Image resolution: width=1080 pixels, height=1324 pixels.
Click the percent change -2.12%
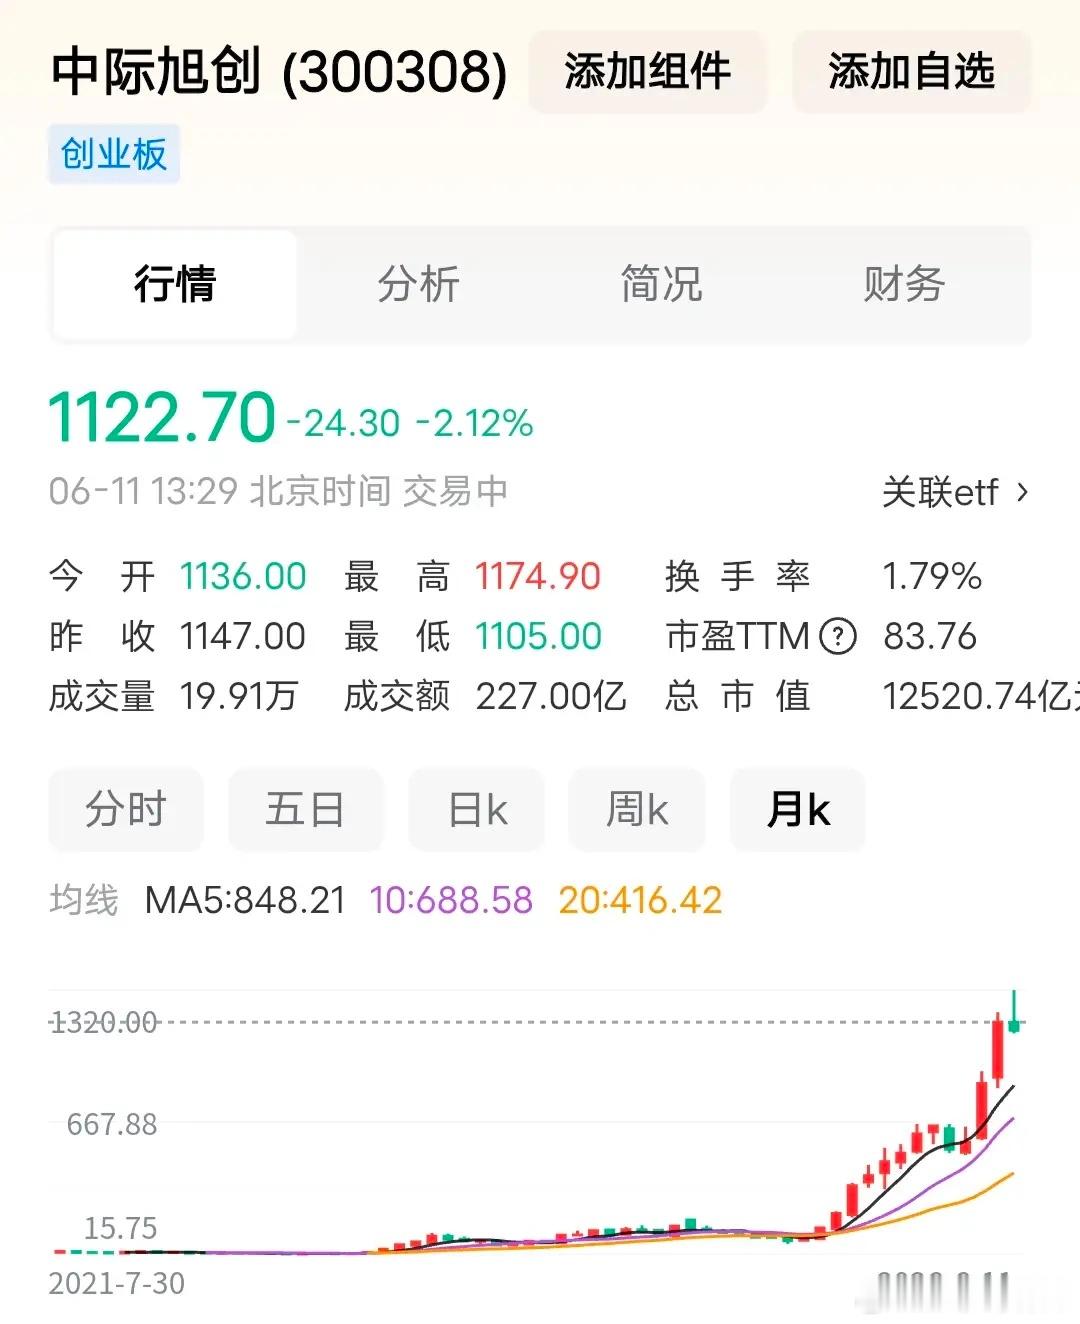click(x=474, y=423)
